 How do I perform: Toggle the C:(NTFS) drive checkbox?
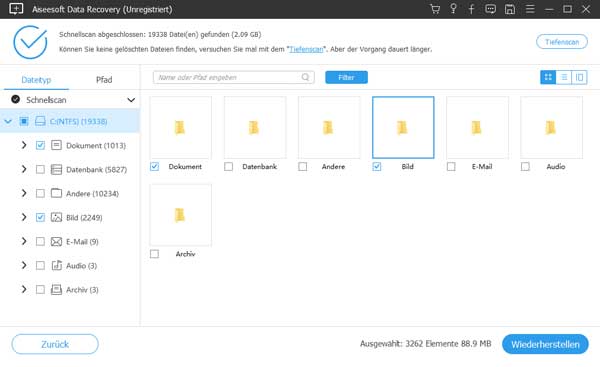(24, 121)
